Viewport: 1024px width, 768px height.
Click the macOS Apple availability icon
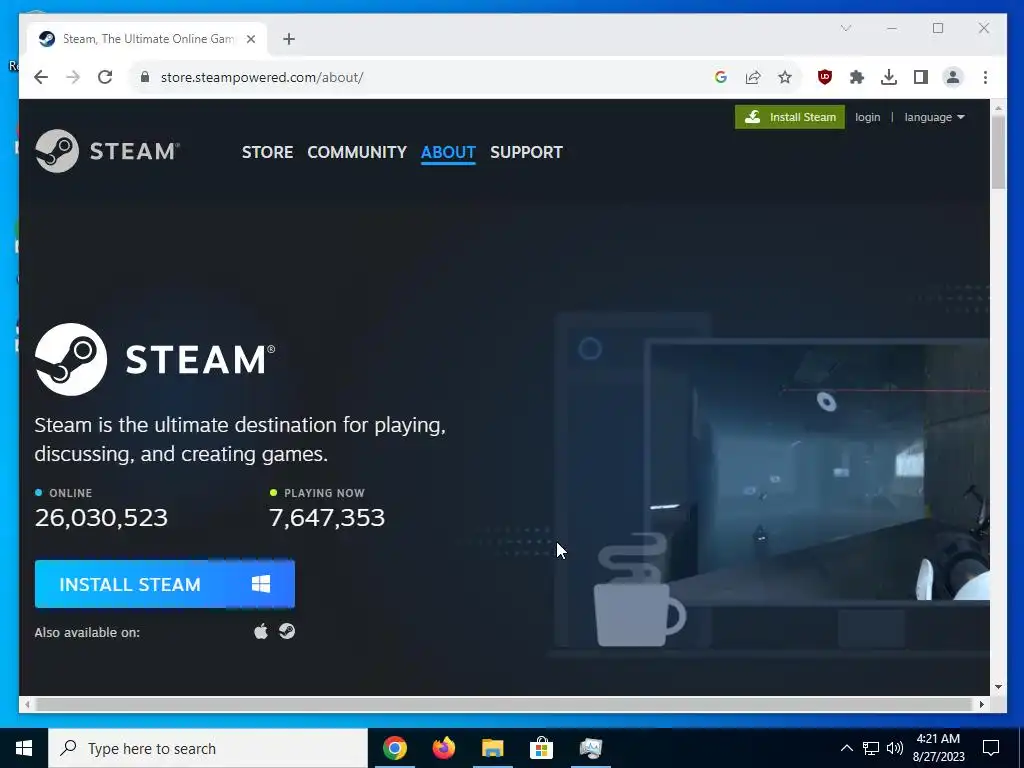261,632
